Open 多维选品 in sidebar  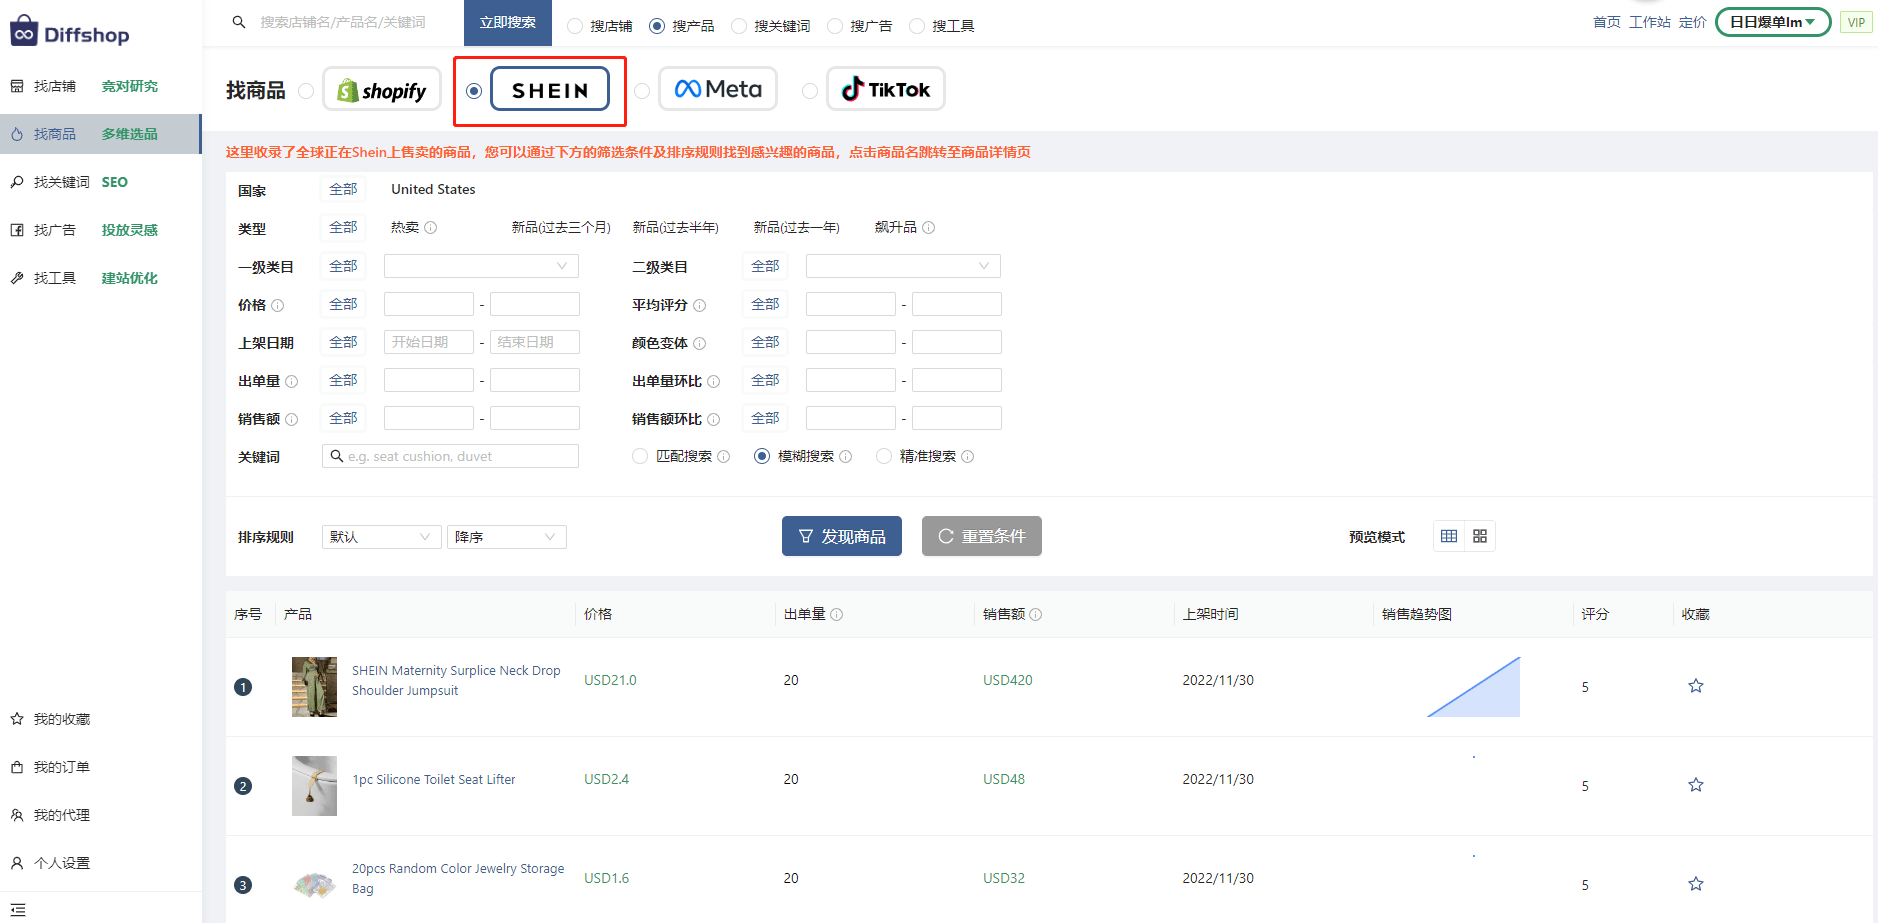[x=130, y=134]
